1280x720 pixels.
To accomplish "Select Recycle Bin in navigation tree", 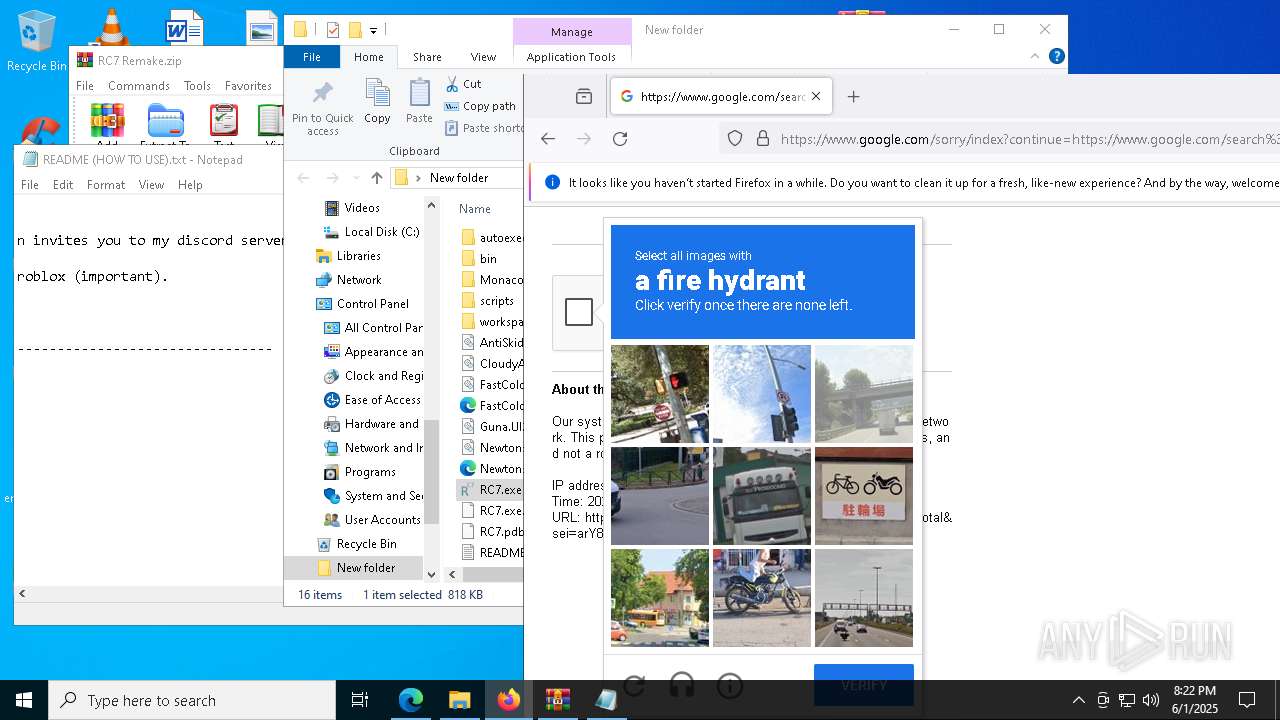I will [x=366, y=544].
